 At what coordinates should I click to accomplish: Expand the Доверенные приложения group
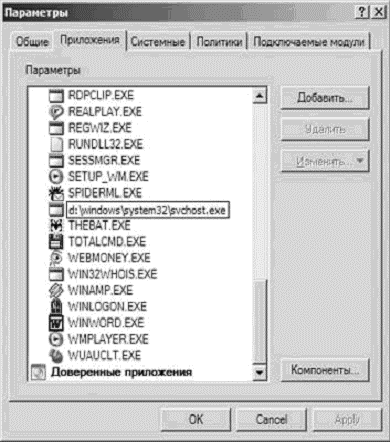[x=38, y=372]
